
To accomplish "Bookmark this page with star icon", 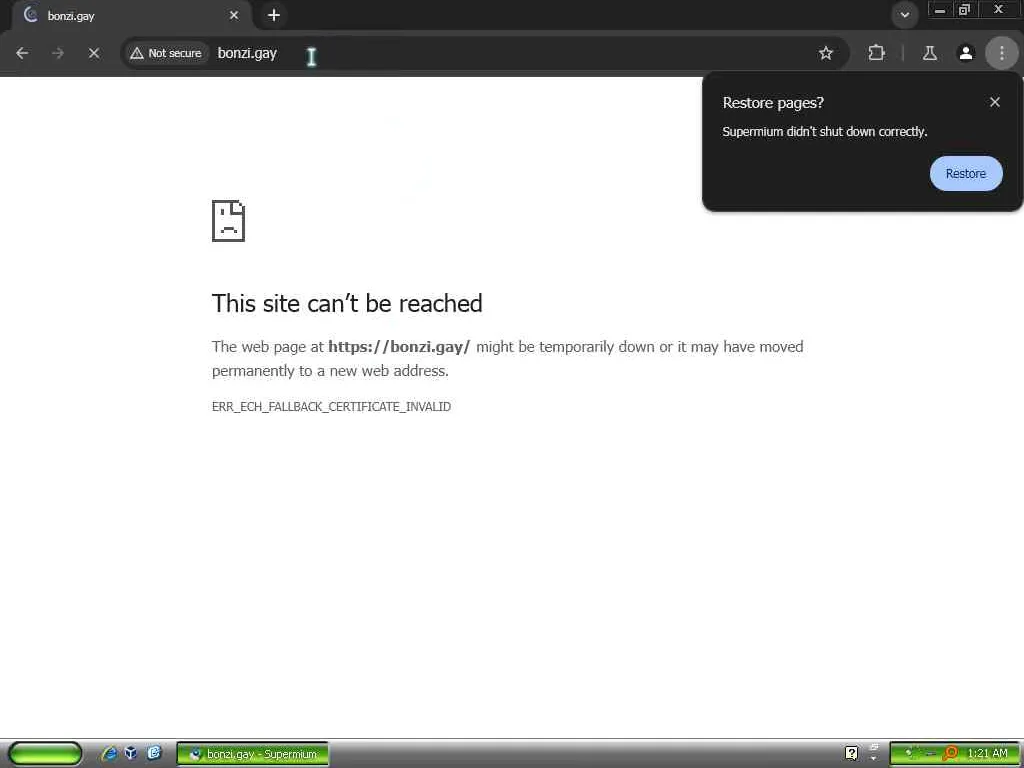I will click(x=825, y=53).
